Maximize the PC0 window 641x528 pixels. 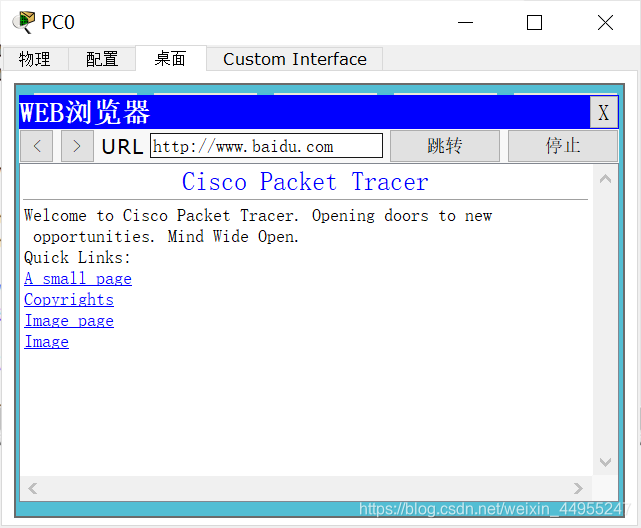tap(534, 22)
